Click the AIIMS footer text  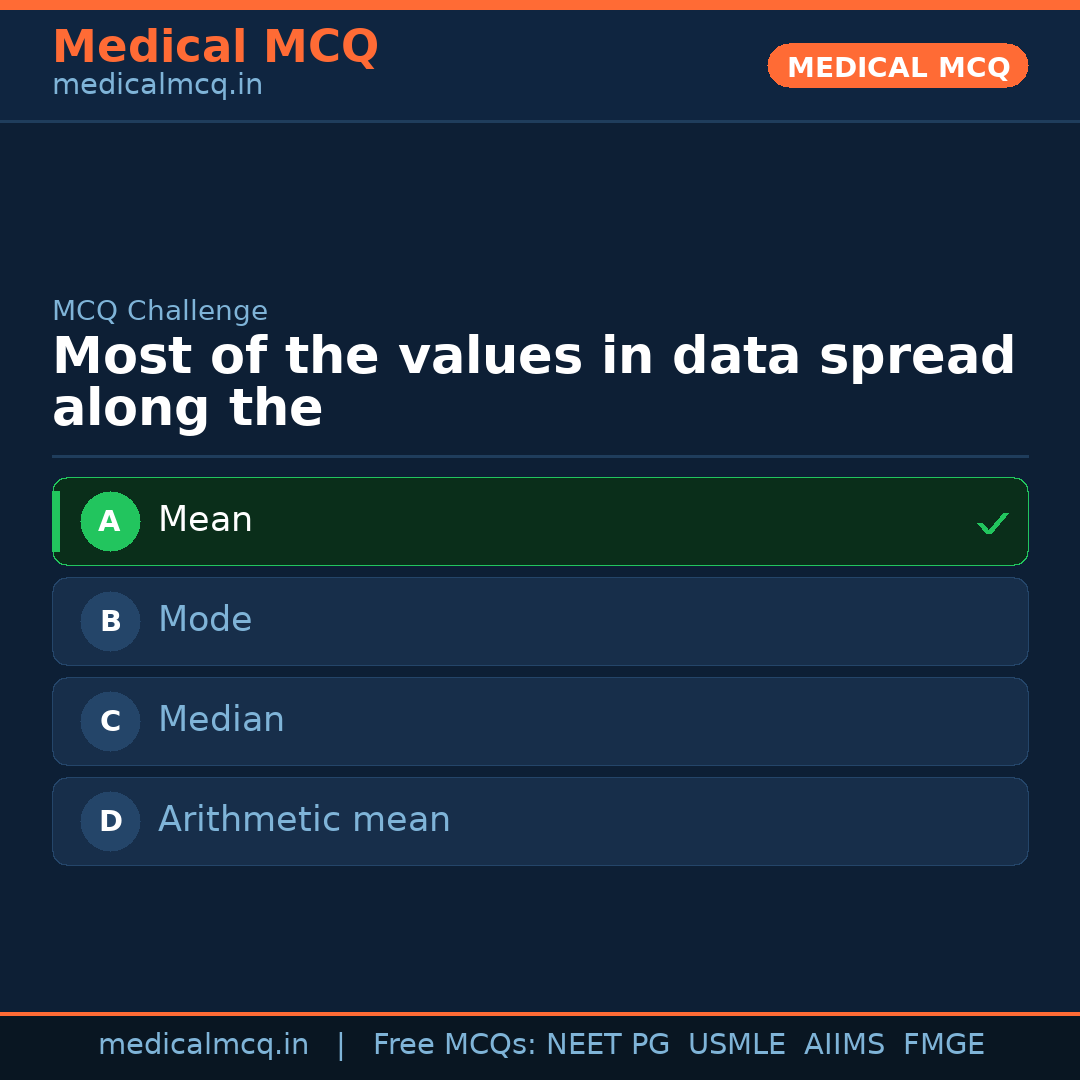pos(845,1044)
